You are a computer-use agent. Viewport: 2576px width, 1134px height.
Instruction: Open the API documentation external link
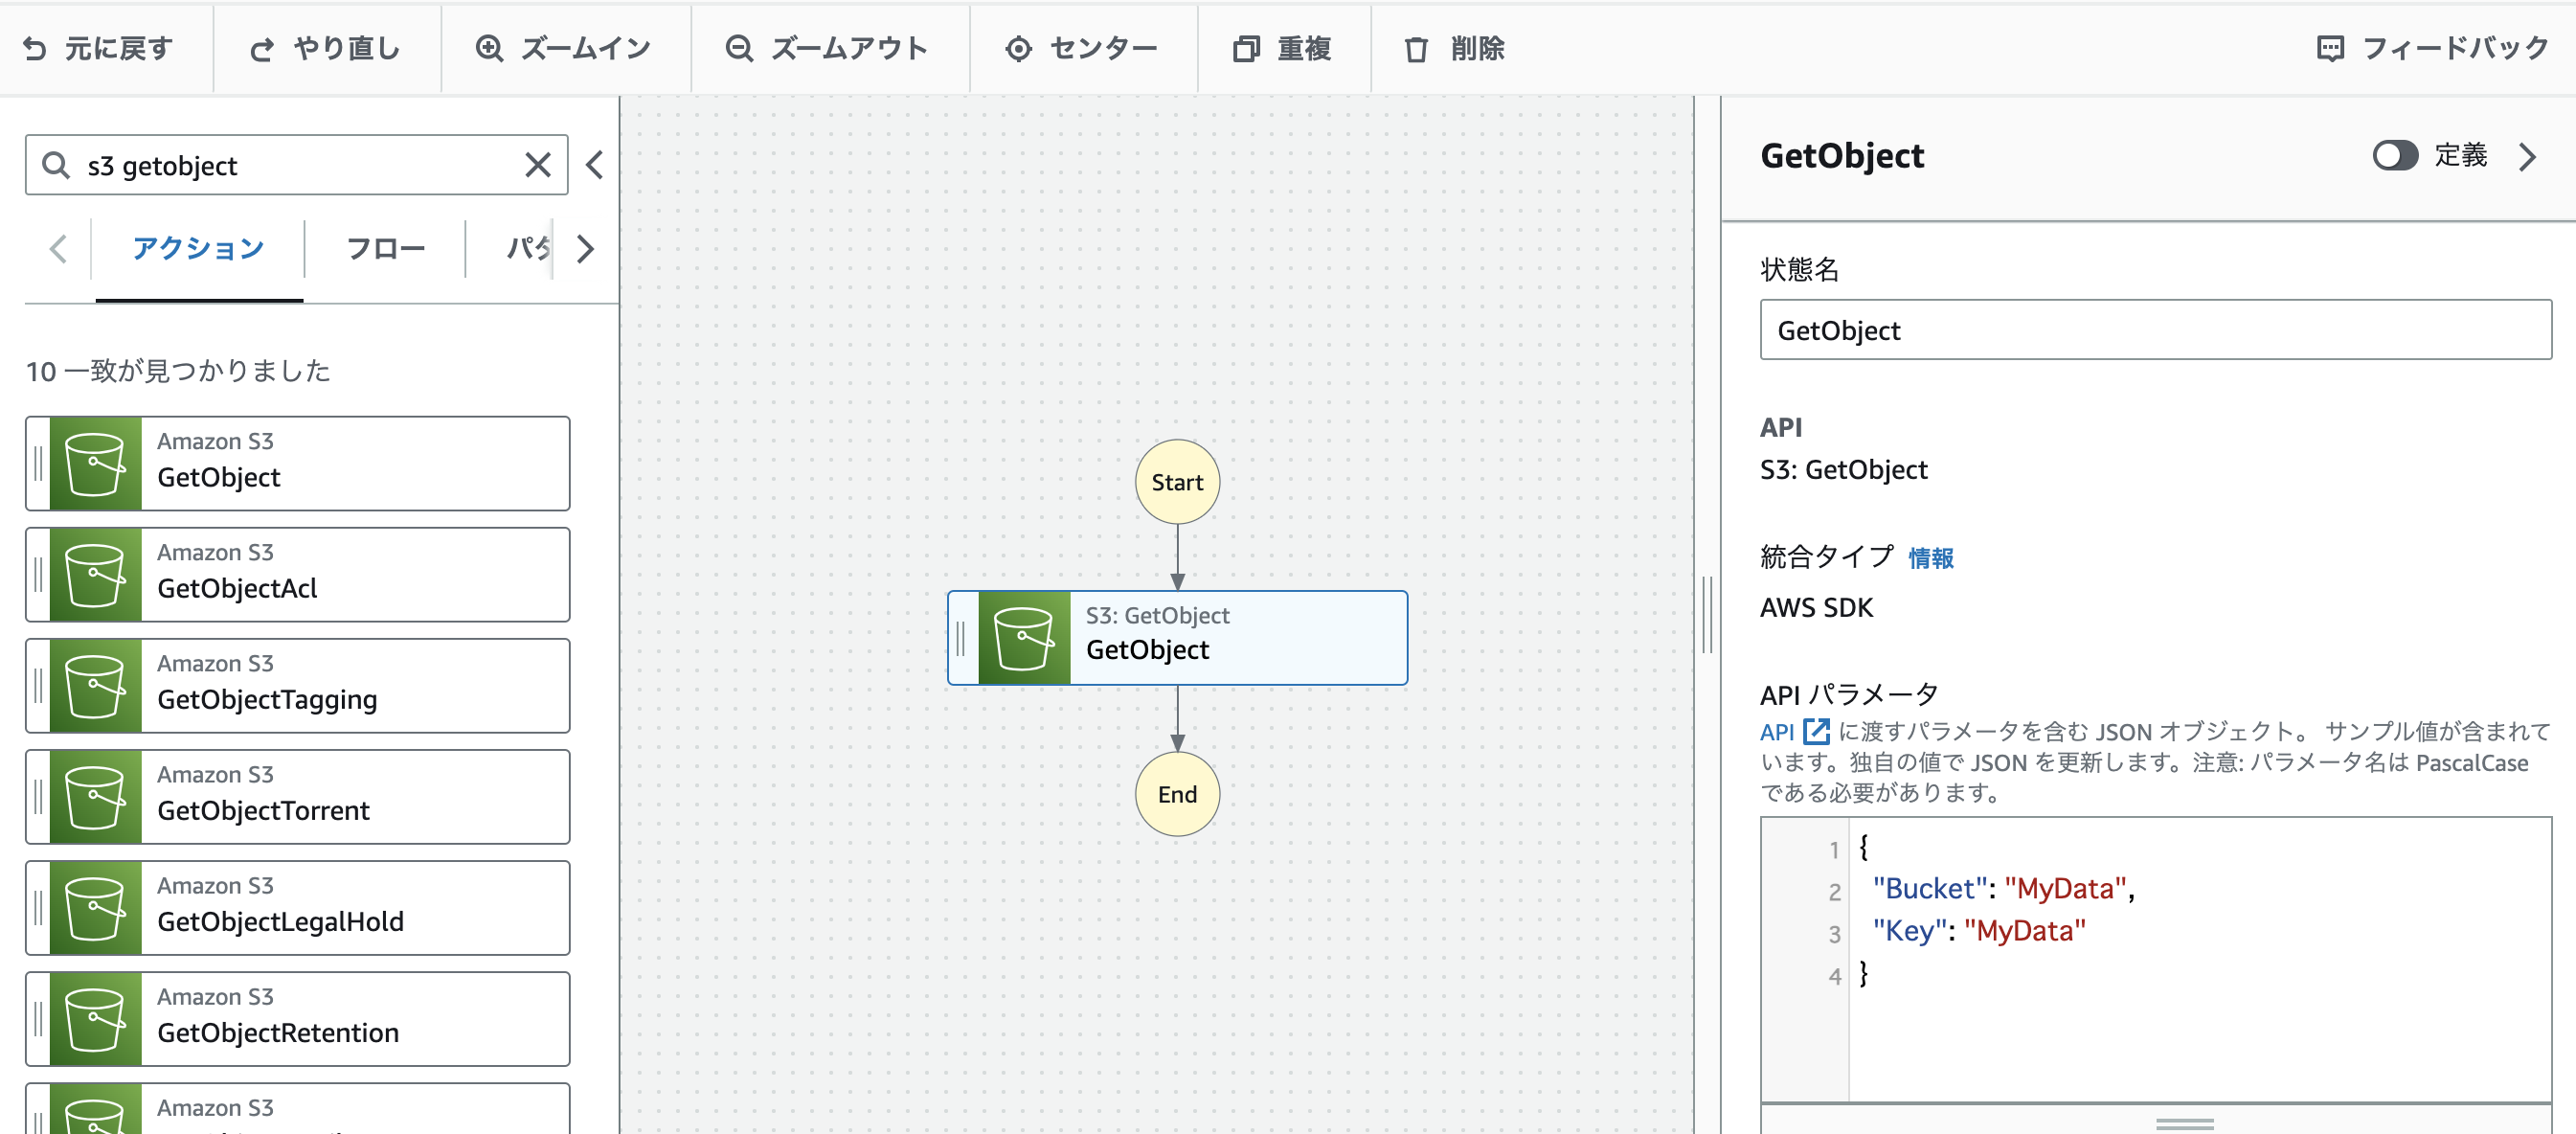[x=1816, y=731]
